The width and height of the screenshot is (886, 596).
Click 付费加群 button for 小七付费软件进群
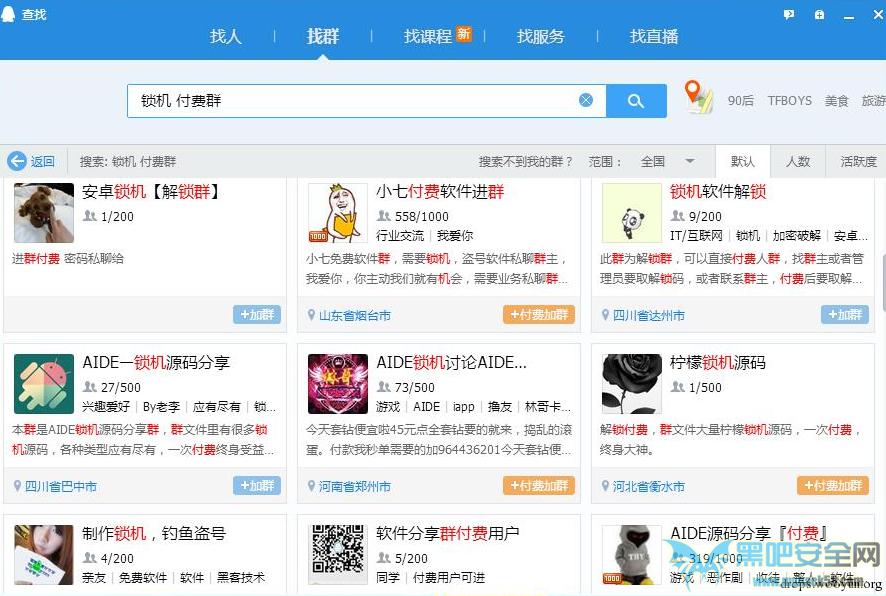pos(539,315)
